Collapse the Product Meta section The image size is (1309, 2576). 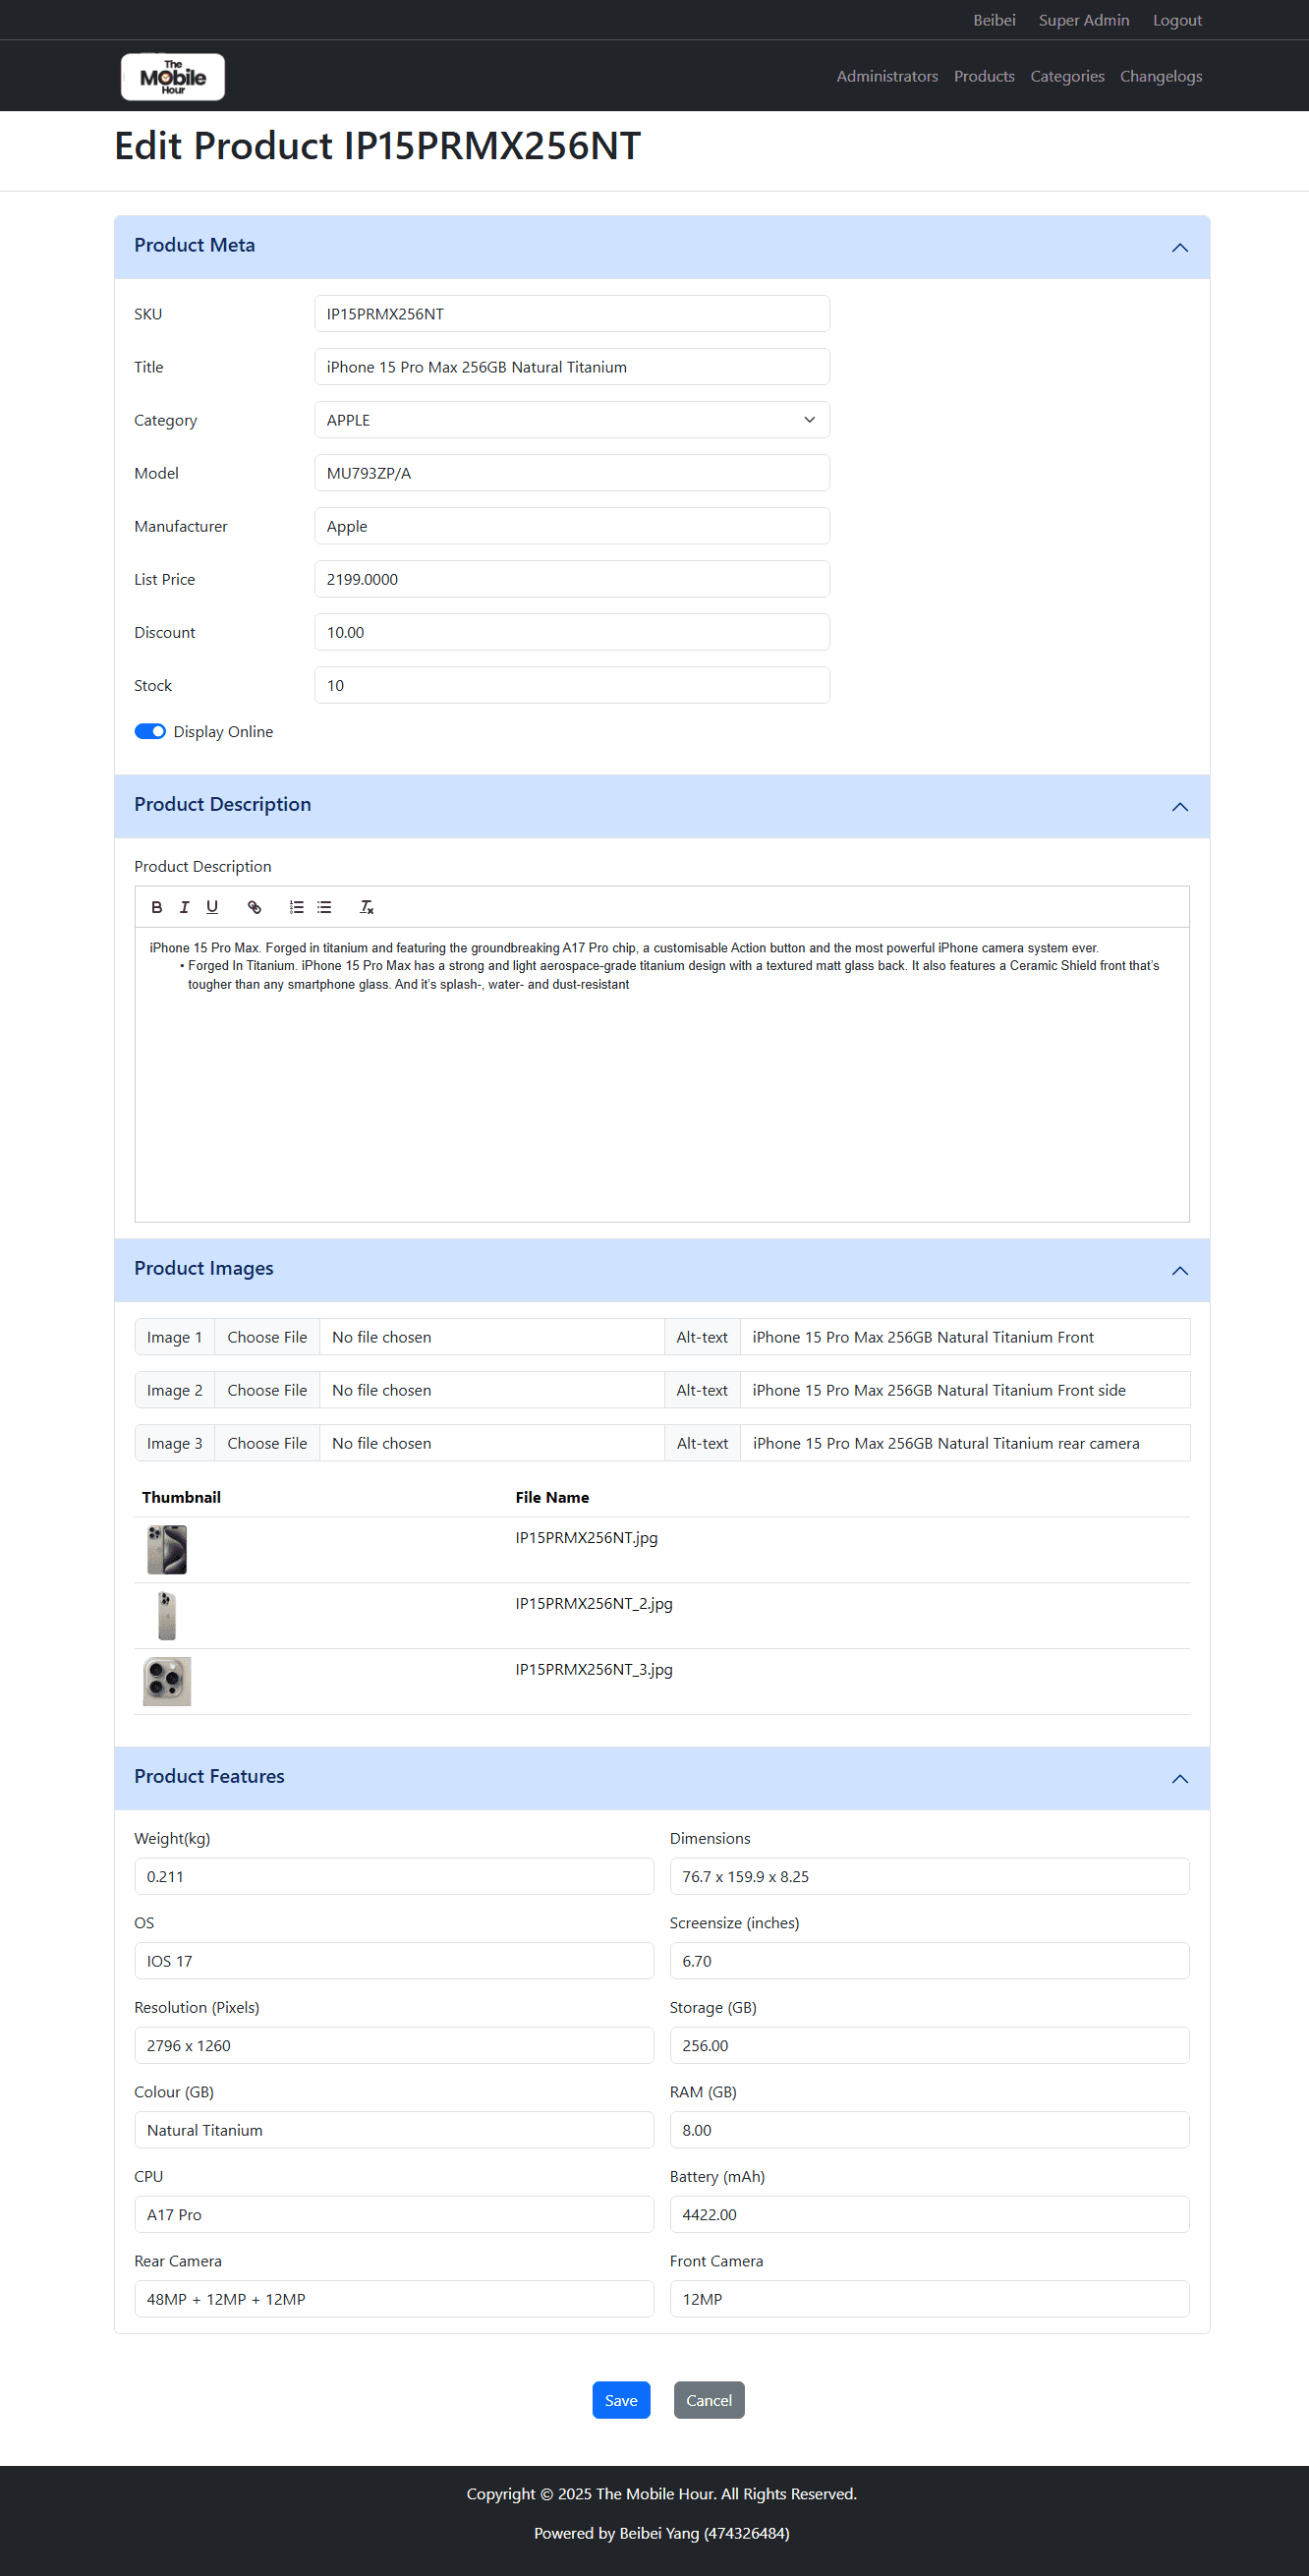[x=1179, y=247]
